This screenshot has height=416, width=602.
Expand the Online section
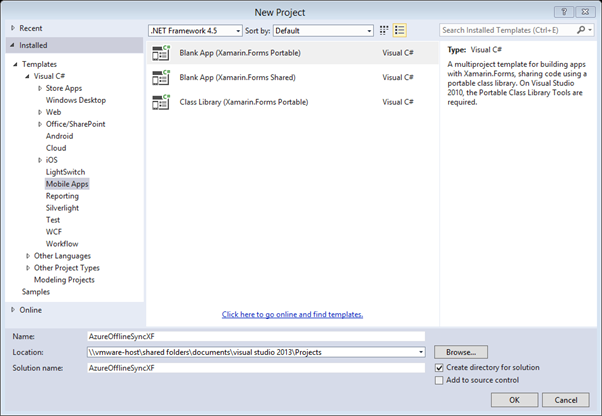(13, 310)
